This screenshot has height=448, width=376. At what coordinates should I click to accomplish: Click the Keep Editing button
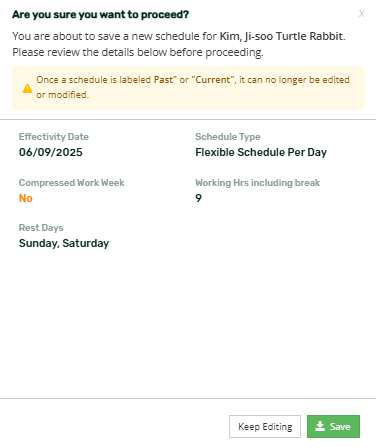point(265,426)
